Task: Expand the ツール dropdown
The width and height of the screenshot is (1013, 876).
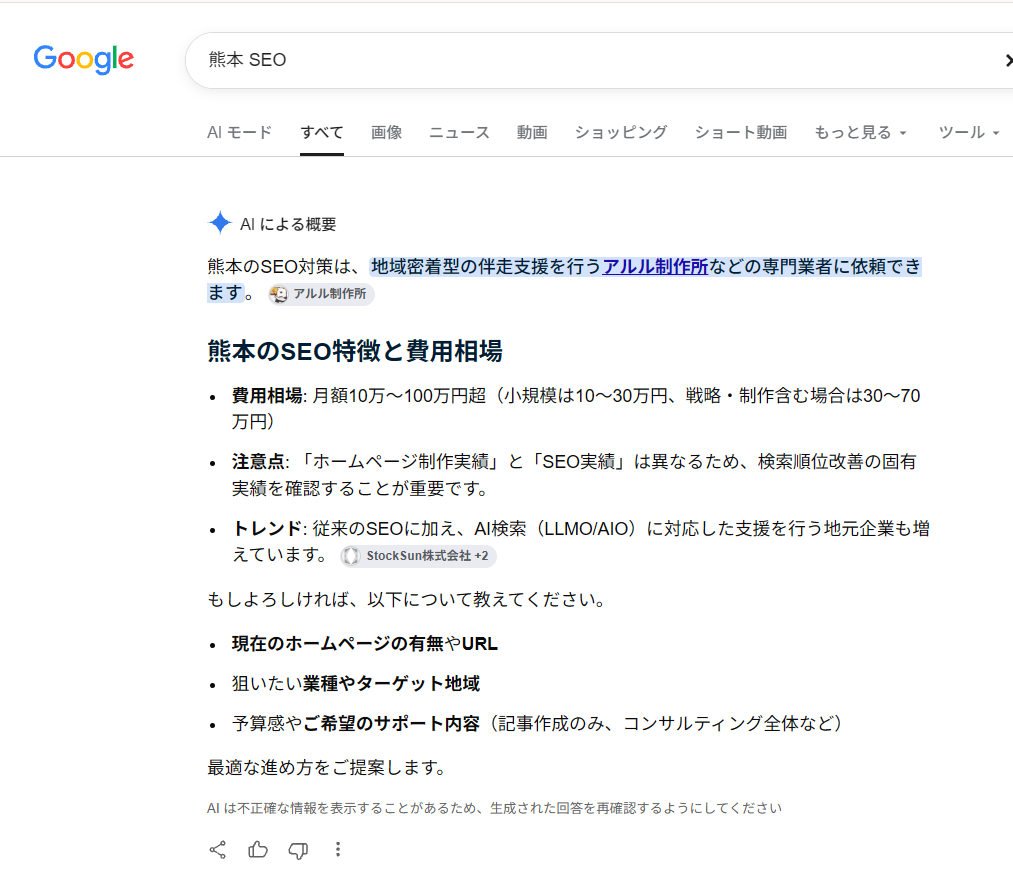Action: pyautogui.click(x=968, y=132)
